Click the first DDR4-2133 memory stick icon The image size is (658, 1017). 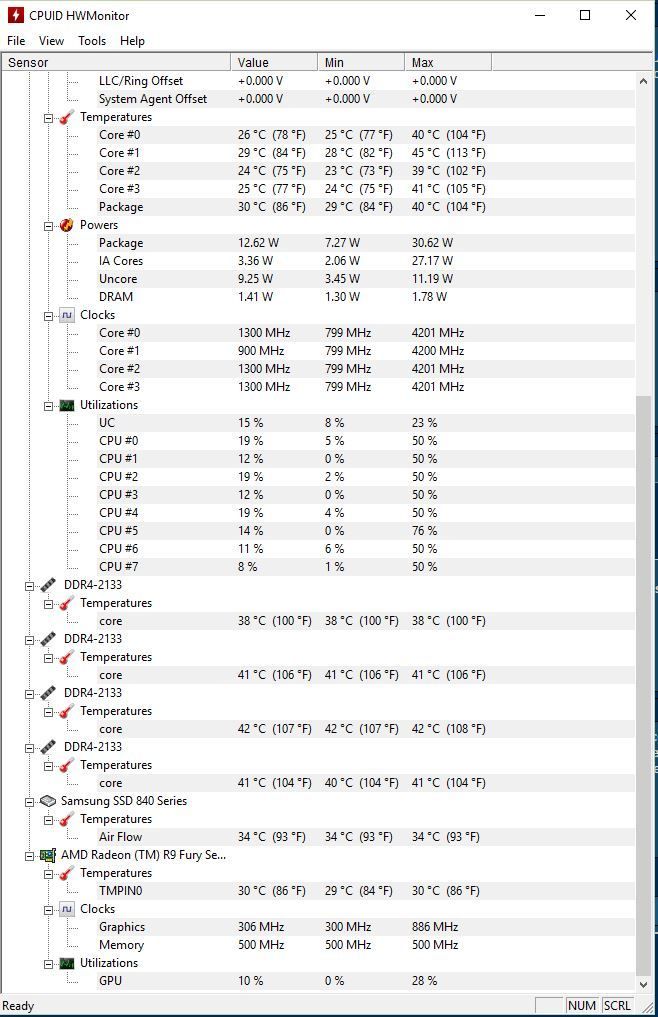click(x=48, y=585)
